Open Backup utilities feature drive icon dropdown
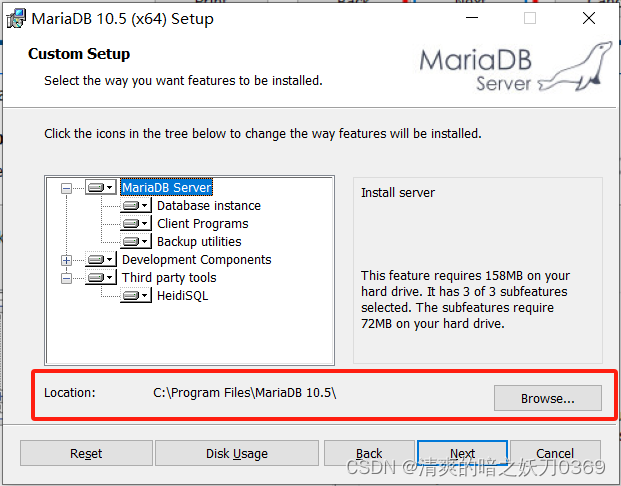The image size is (621, 486). (136, 242)
